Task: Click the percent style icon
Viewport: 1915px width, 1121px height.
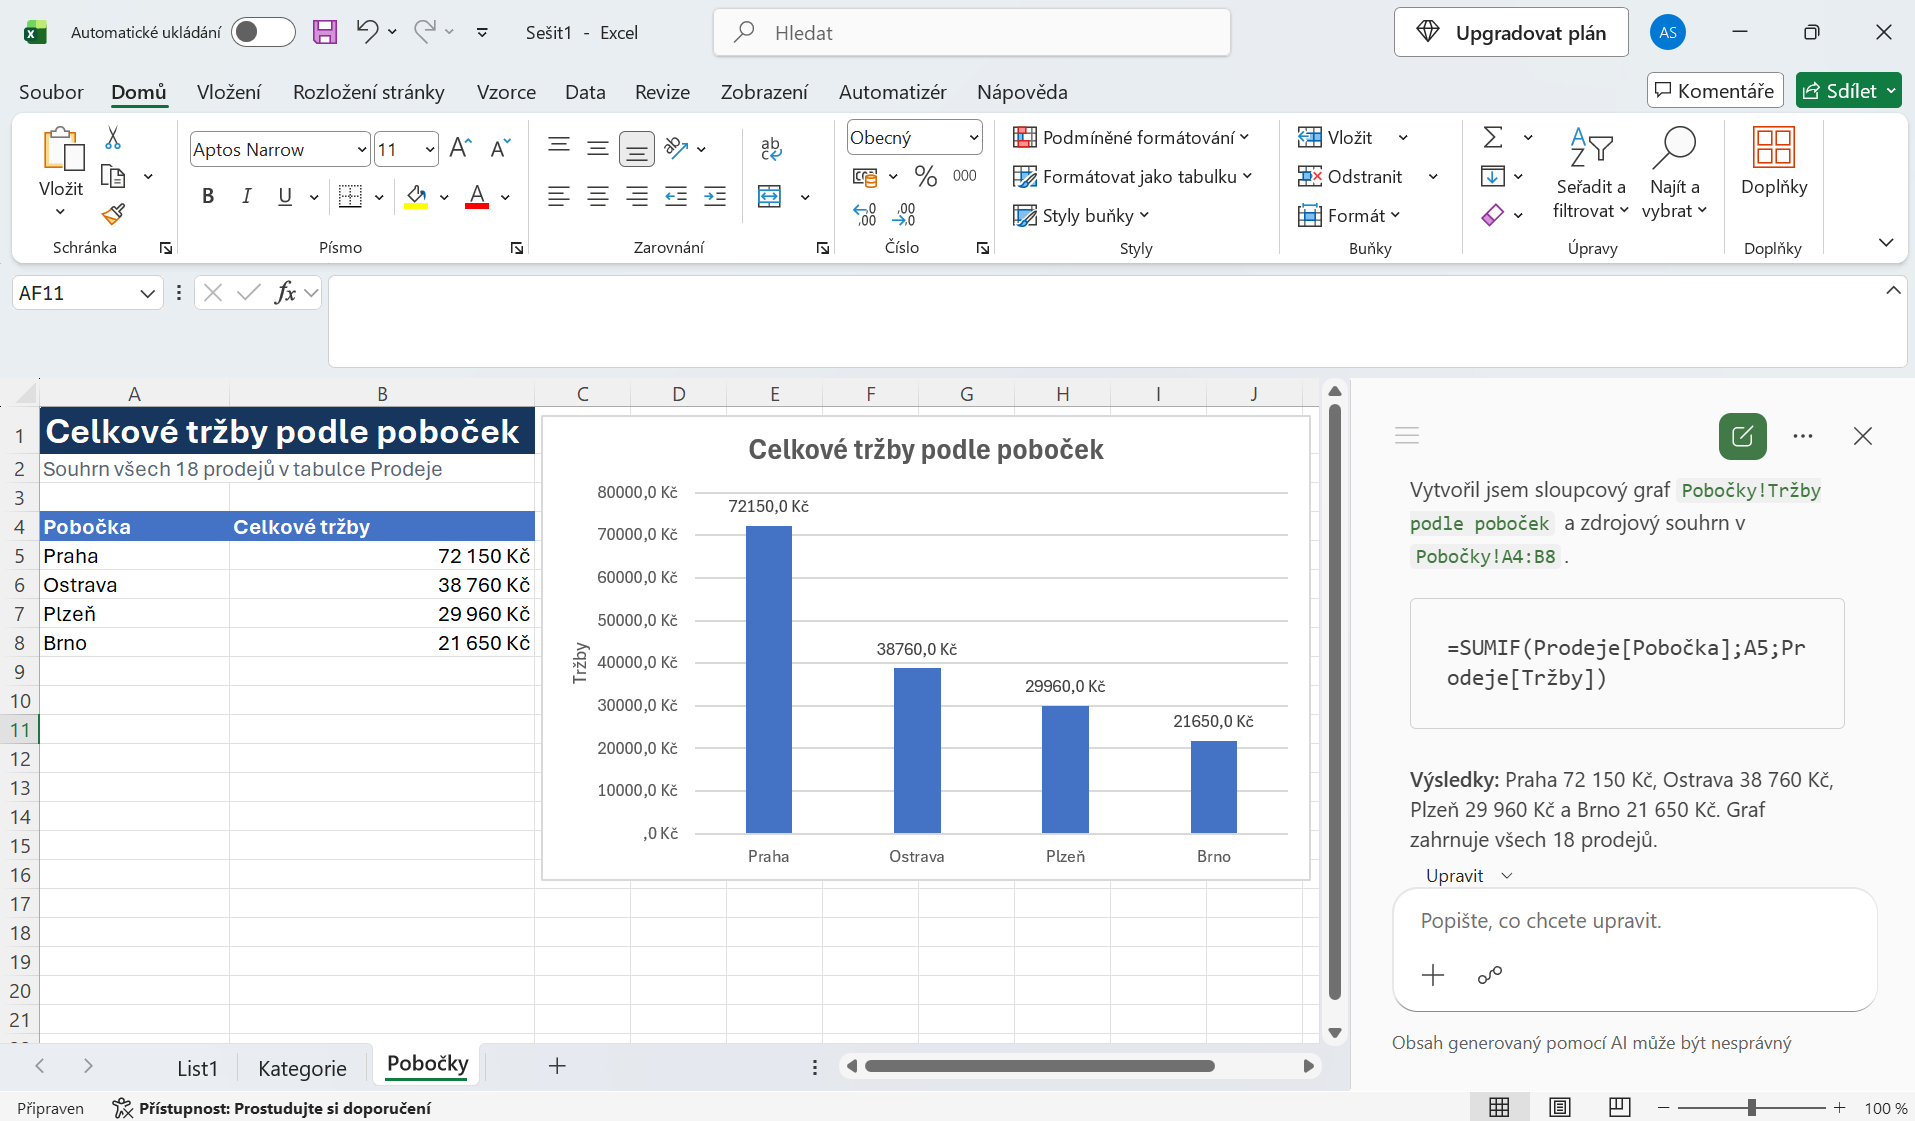Action: [926, 176]
